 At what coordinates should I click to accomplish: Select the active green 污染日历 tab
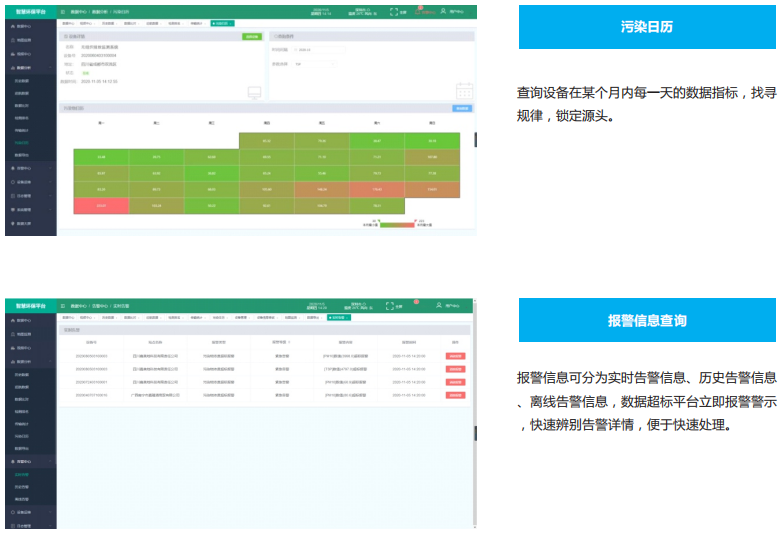pos(223,22)
